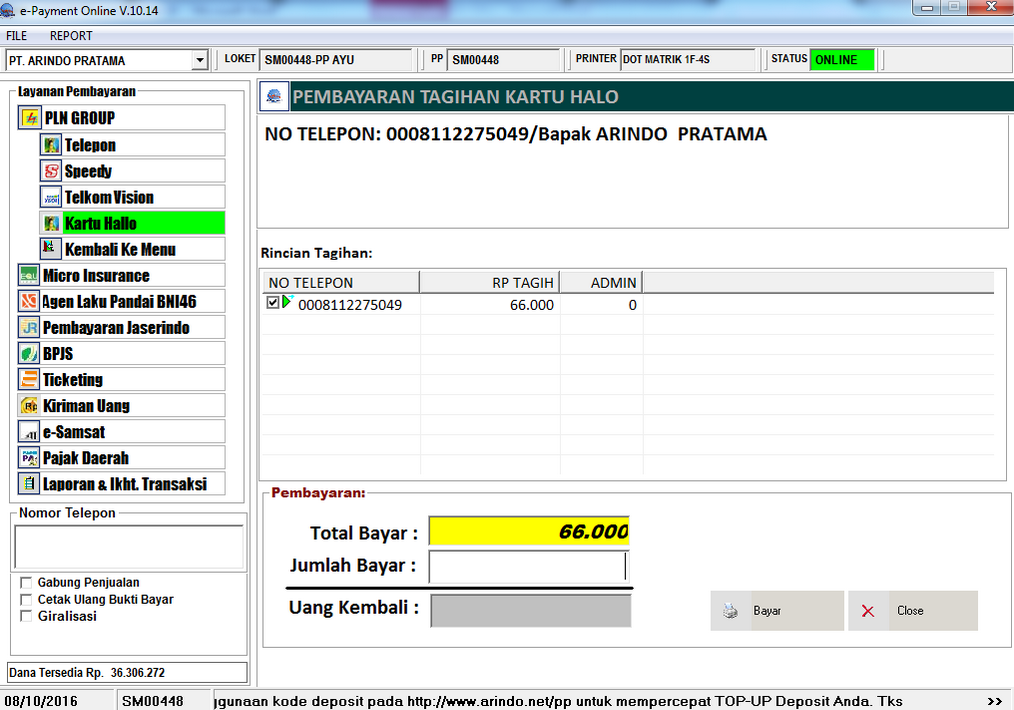Click the RP TAGIH column header
Screen dimensions: 1014x710
(x=490, y=283)
